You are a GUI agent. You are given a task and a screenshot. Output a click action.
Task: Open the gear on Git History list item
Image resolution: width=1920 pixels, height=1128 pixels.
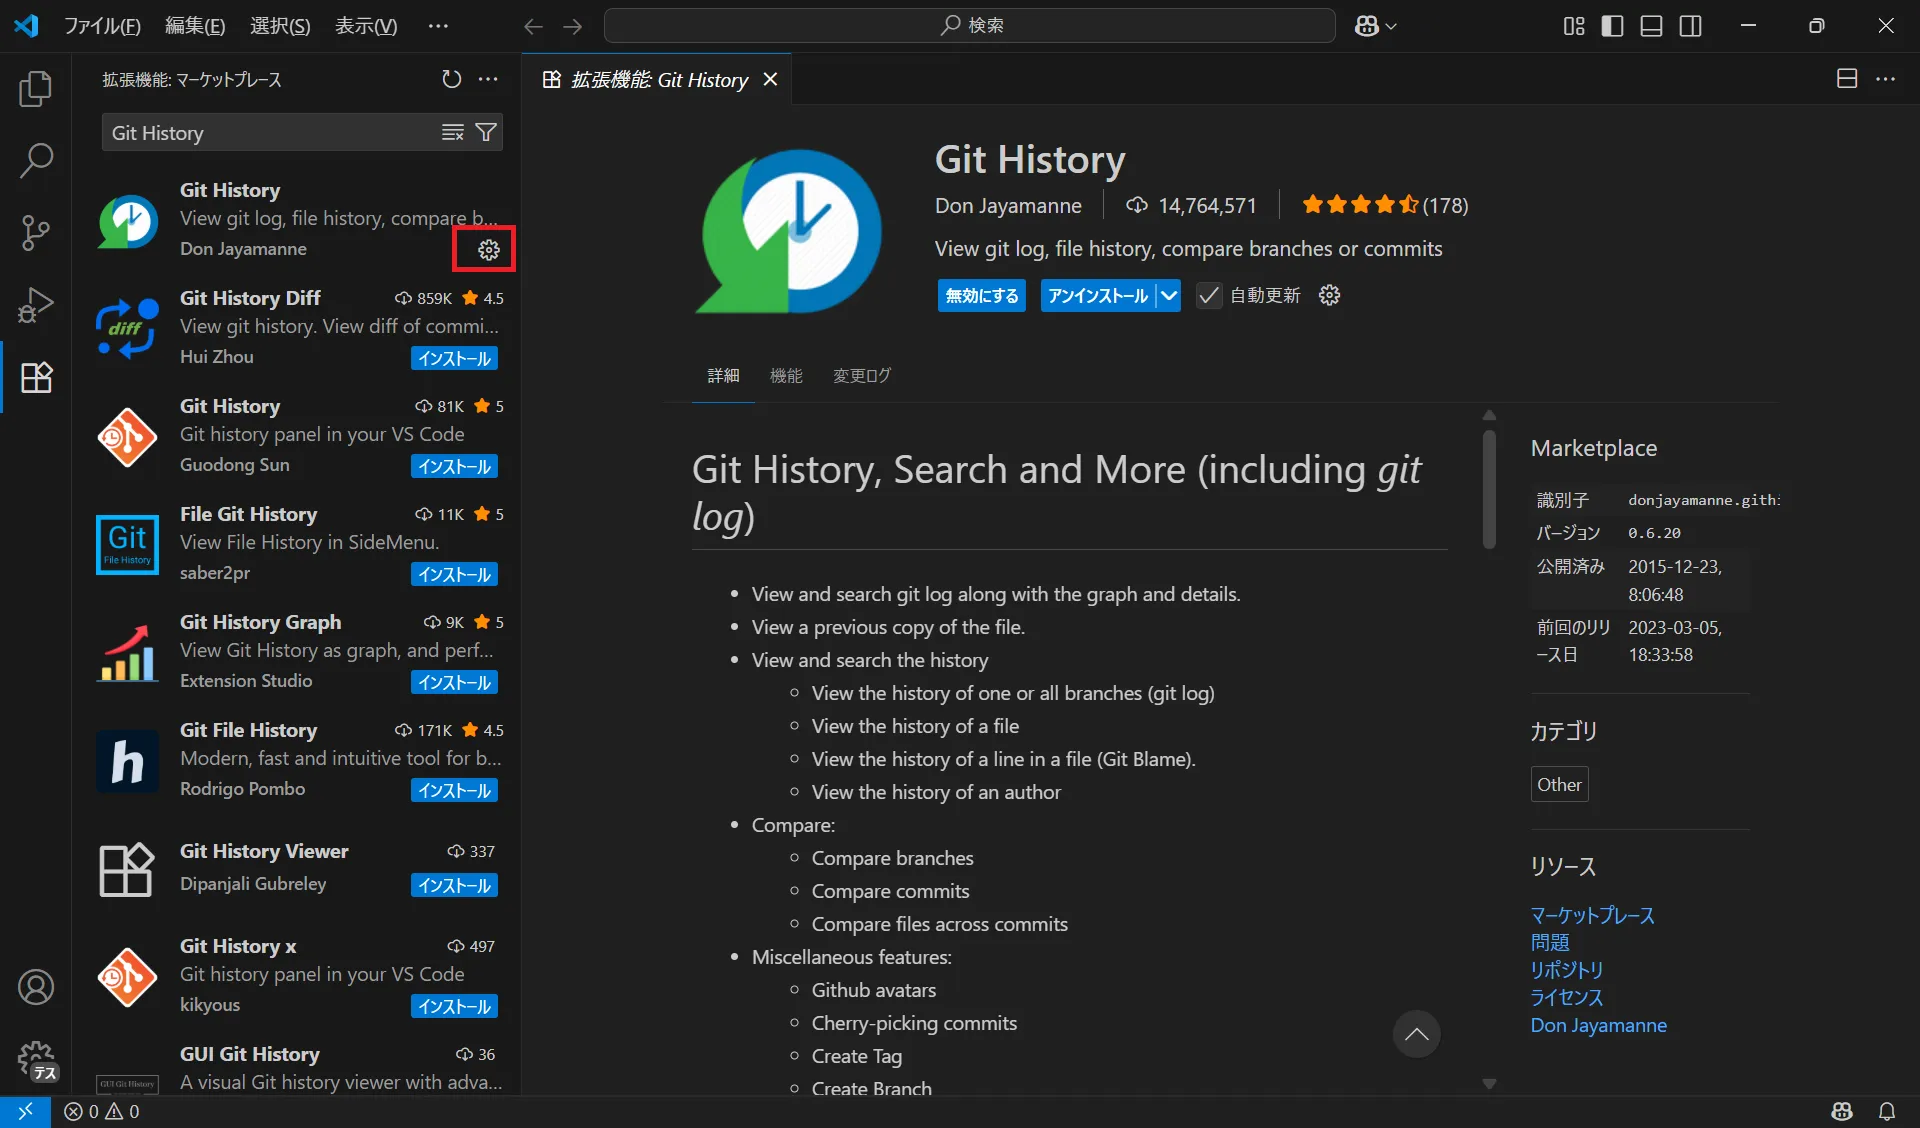(488, 250)
